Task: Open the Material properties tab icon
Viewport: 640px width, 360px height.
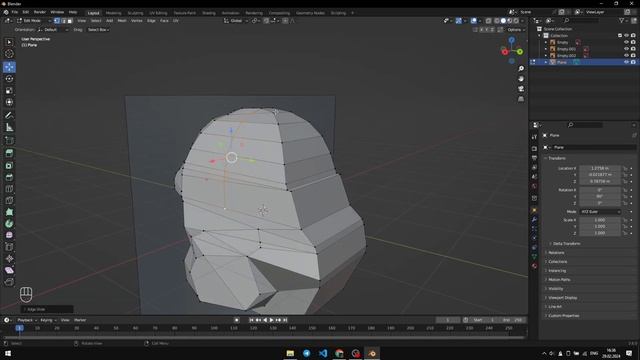Action: pos(534,266)
